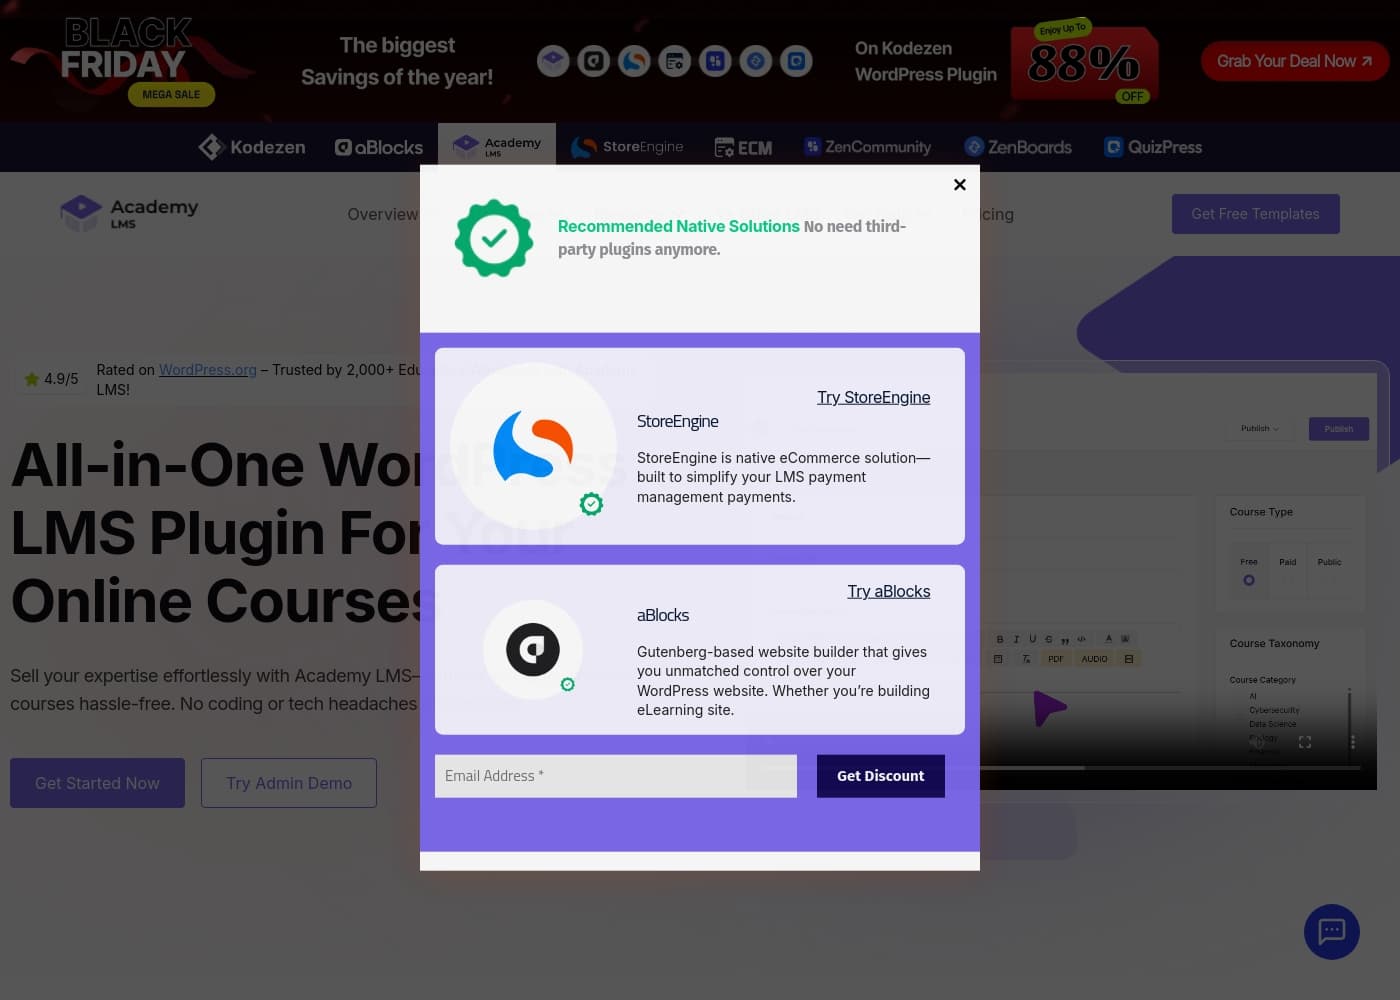Click the Academy LMS site logo
The height and width of the screenshot is (1000, 1400).
(x=129, y=213)
